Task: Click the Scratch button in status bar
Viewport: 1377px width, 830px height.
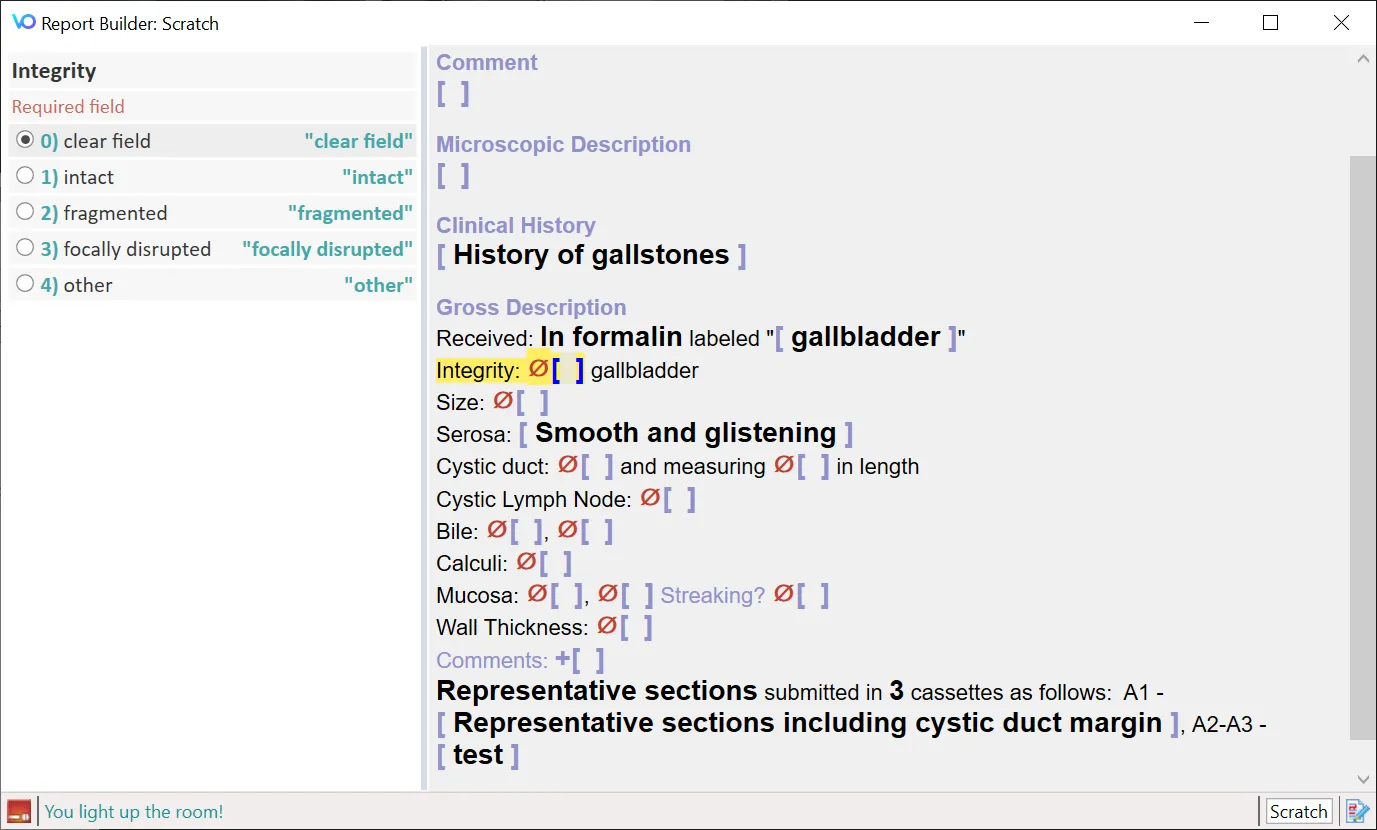Action: click(x=1299, y=811)
